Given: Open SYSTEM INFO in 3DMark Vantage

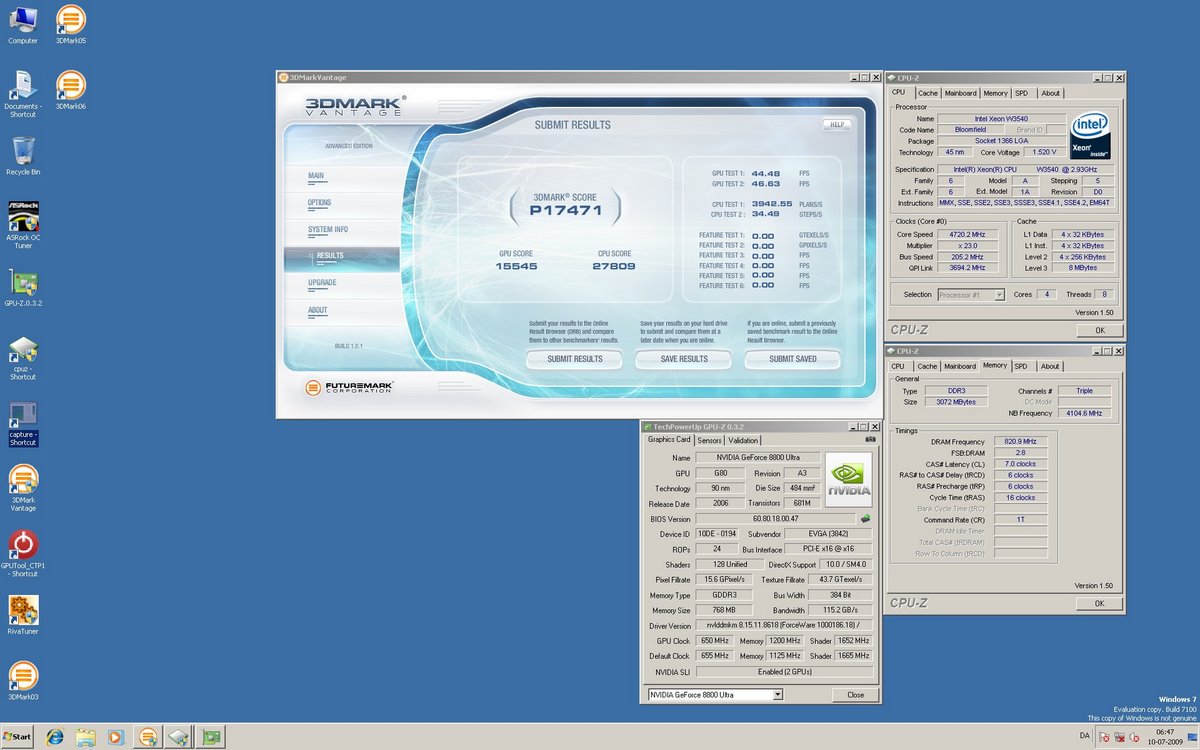Looking at the screenshot, I should [x=328, y=230].
